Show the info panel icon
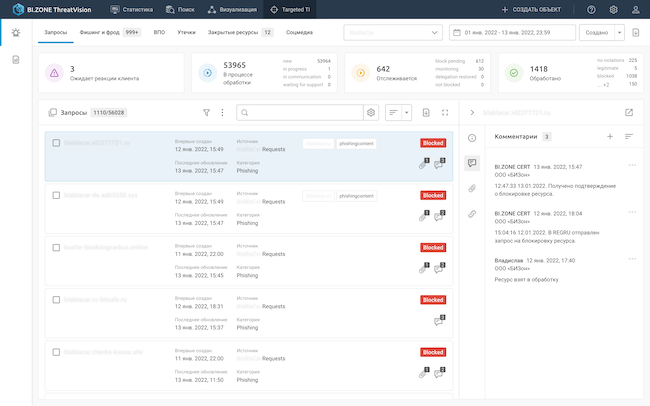The width and height of the screenshot is (650, 406). pos(472,137)
